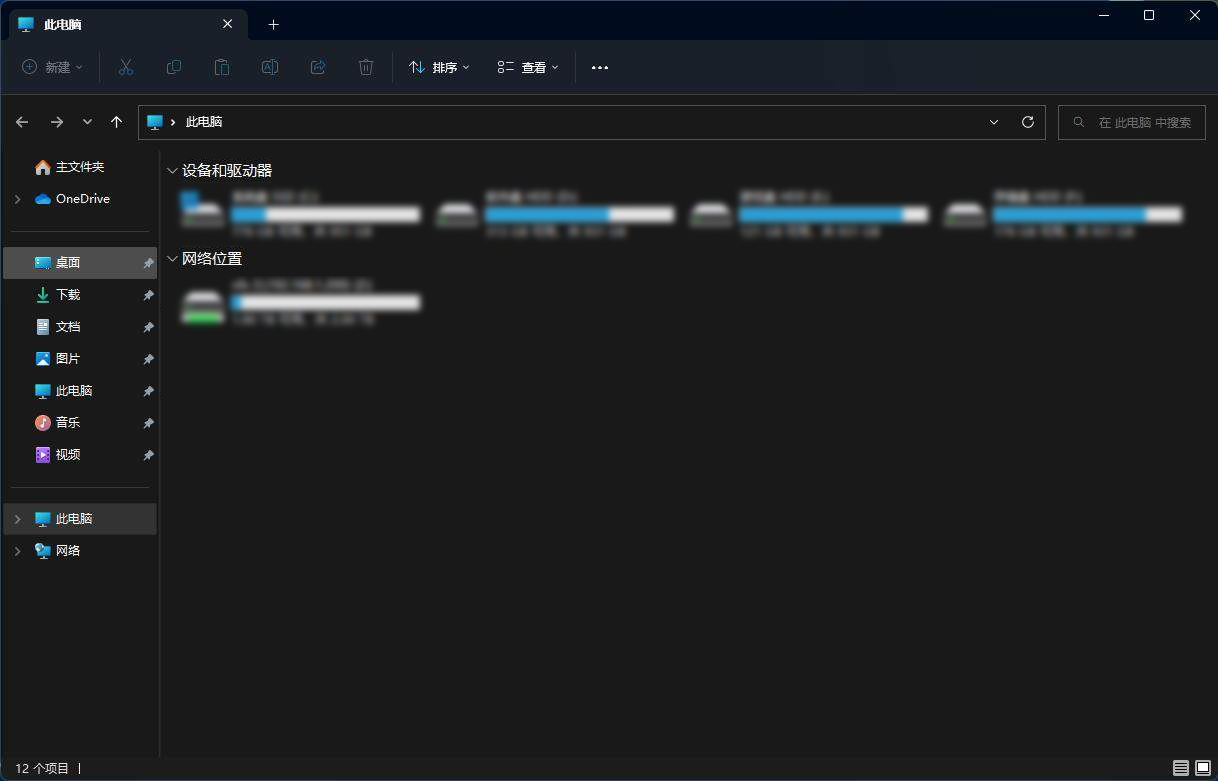Click the Share icon in toolbar
This screenshot has width=1218, height=781.
pyautogui.click(x=318, y=67)
